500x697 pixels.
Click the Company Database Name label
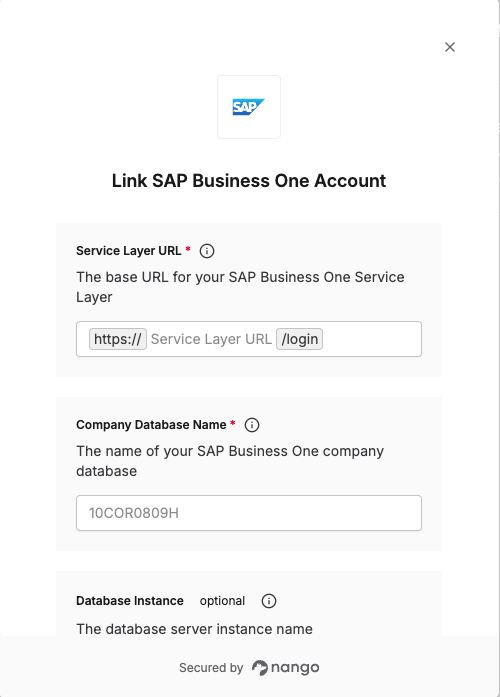152,425
